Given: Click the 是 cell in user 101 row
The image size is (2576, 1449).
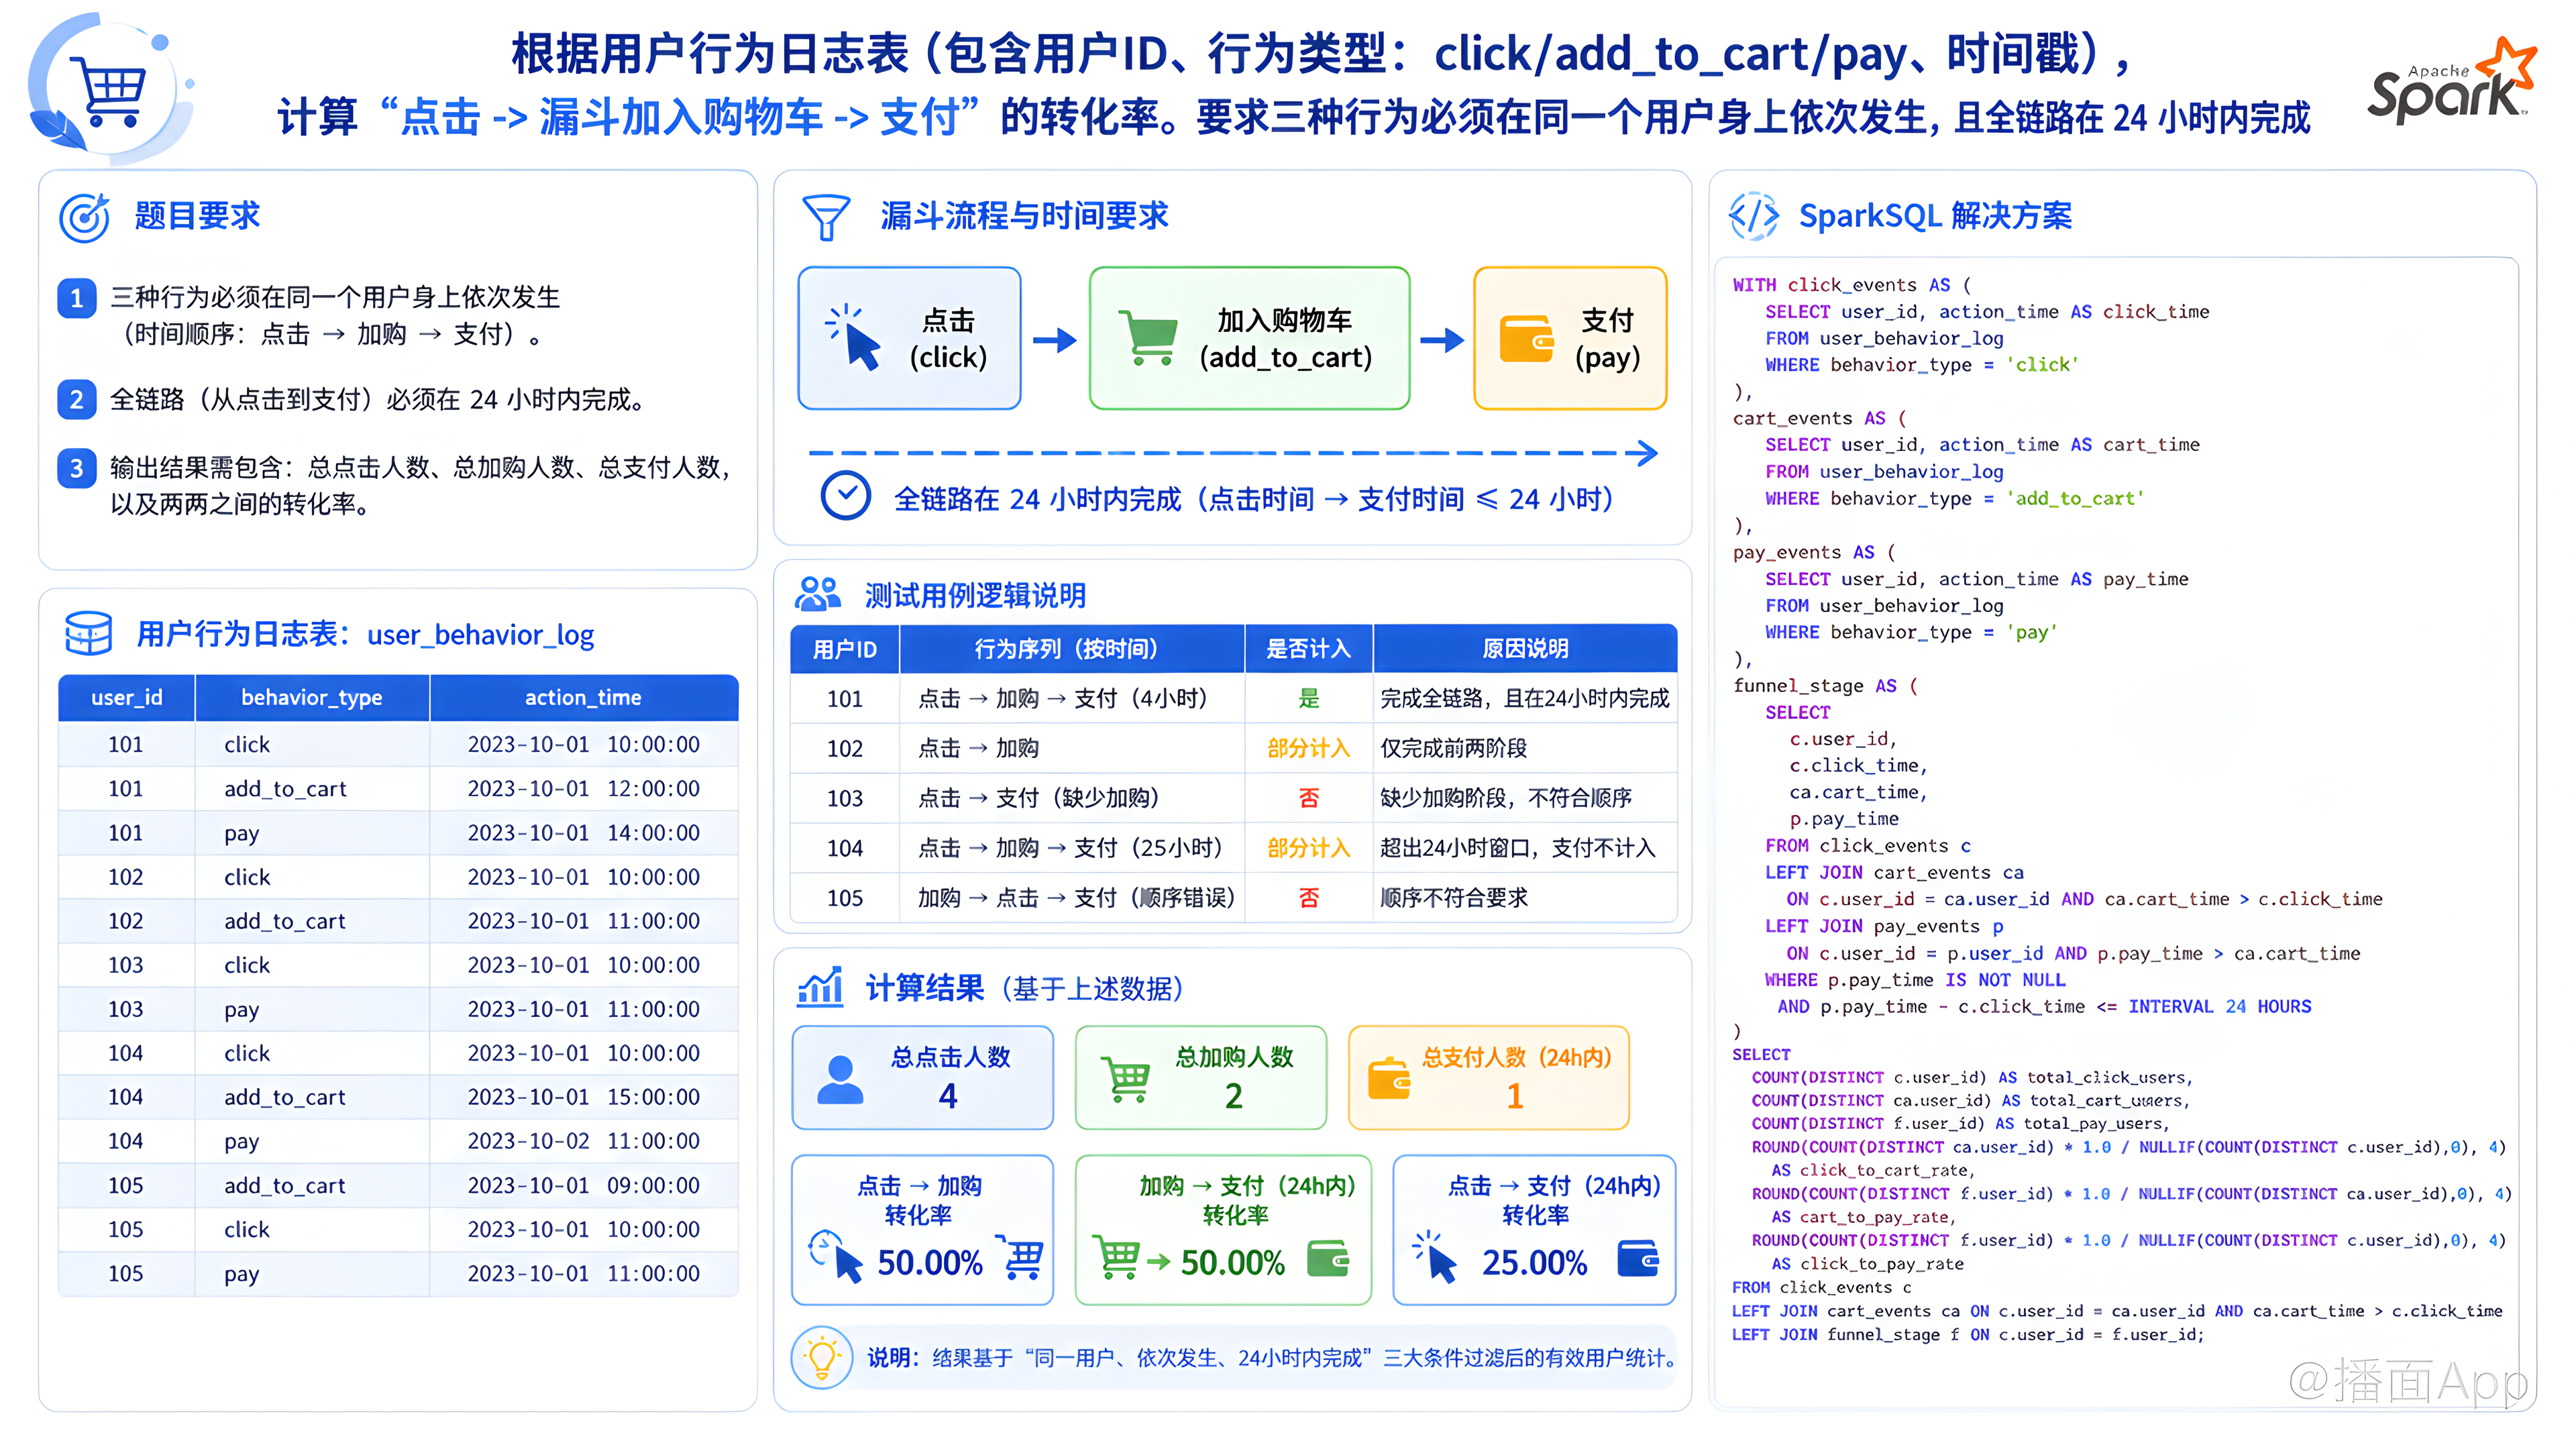Looking at the screenshot, I should pyautogui.click(x=1309, y=698).
